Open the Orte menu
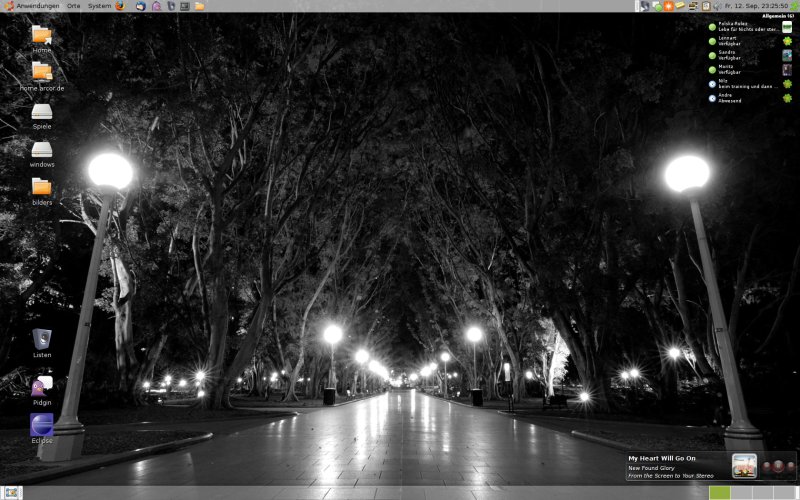Screen dimensions: 800x500 [x=73, y=6]
